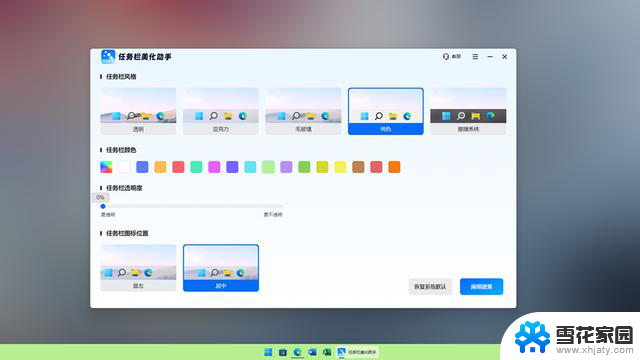
Task: Pick the magenta pink color swatch
Action: pyautogui.click(x=214, y=167)
